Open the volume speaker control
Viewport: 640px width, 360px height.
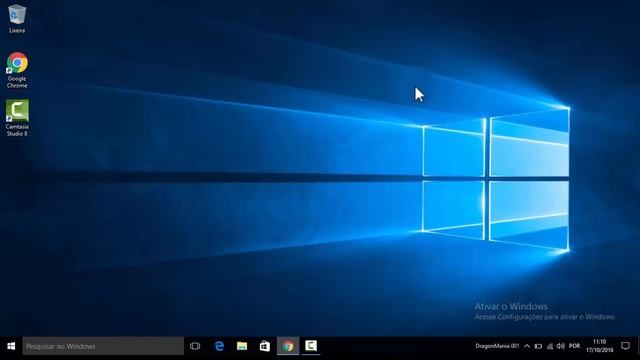click(x=561, y=346)
